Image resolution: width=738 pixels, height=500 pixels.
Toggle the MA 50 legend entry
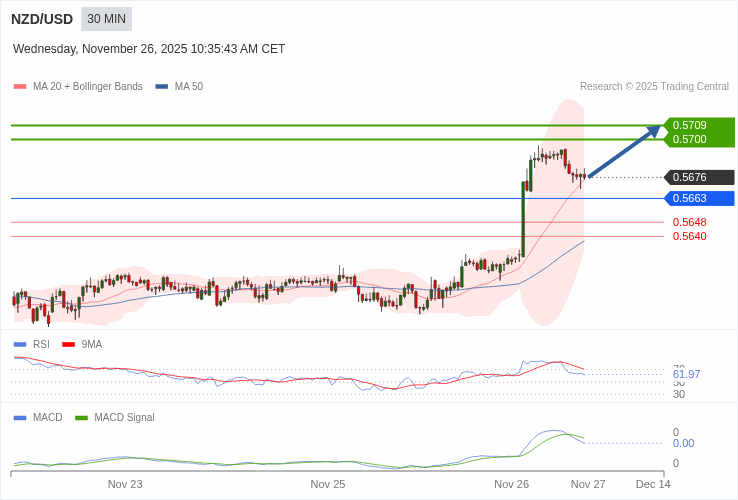point(179,86)
